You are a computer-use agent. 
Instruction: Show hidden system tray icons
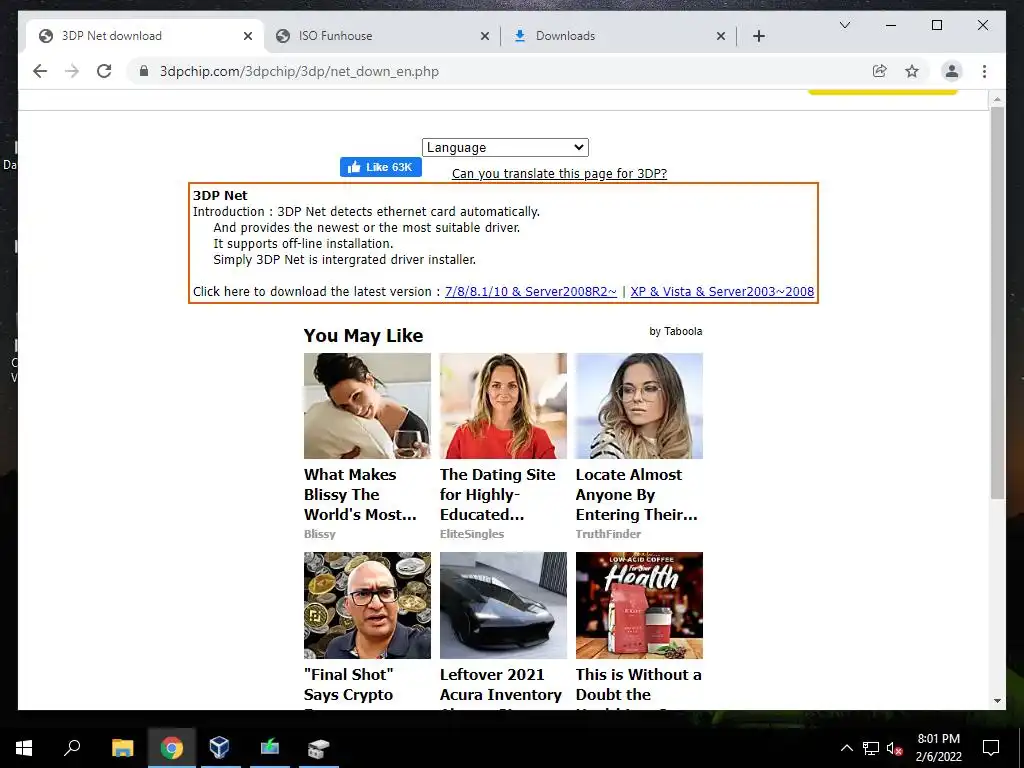click(846, 748)
